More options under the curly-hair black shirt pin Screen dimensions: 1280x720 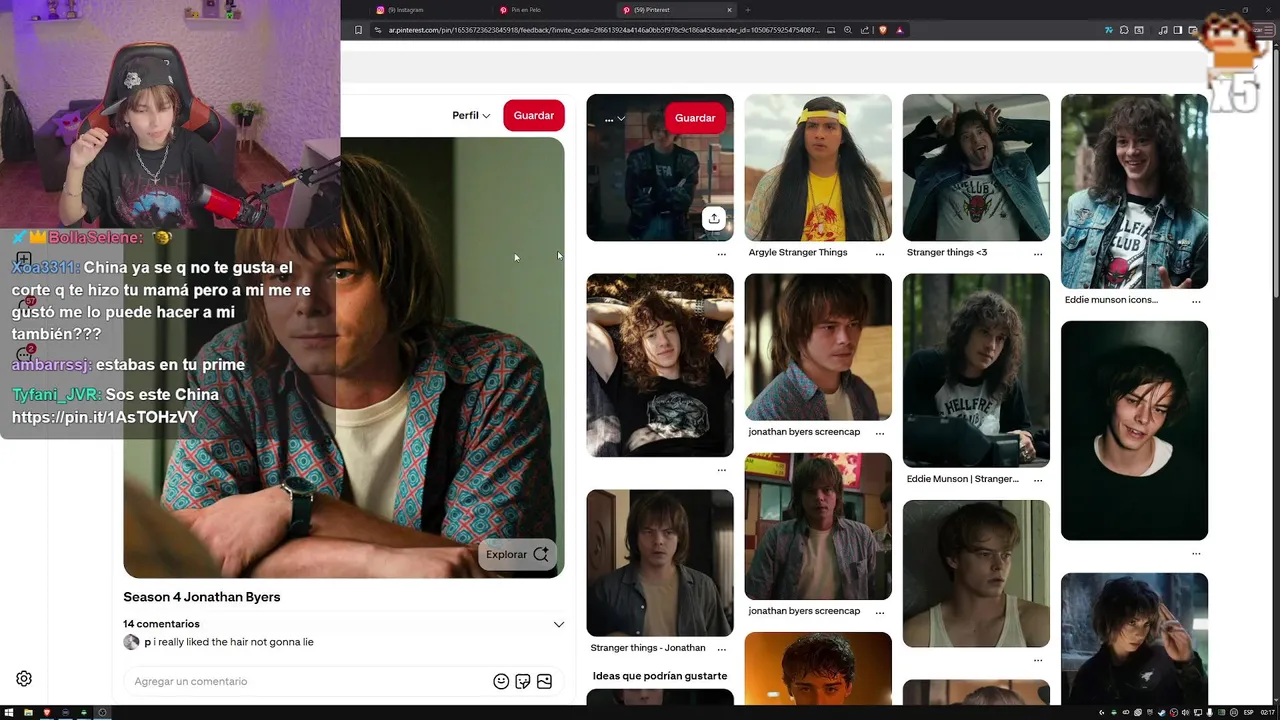point(722,470)
